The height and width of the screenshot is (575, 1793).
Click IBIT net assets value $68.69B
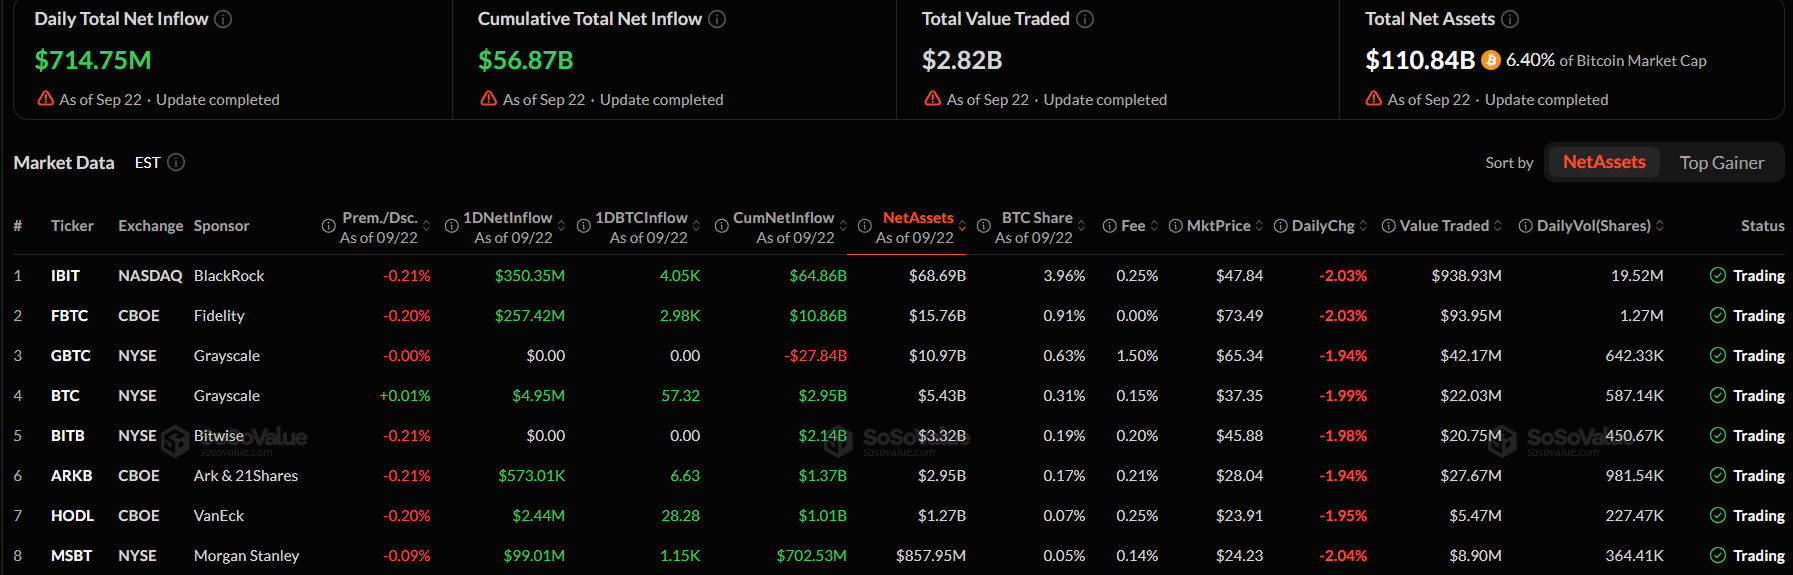(x=937, y=275)
